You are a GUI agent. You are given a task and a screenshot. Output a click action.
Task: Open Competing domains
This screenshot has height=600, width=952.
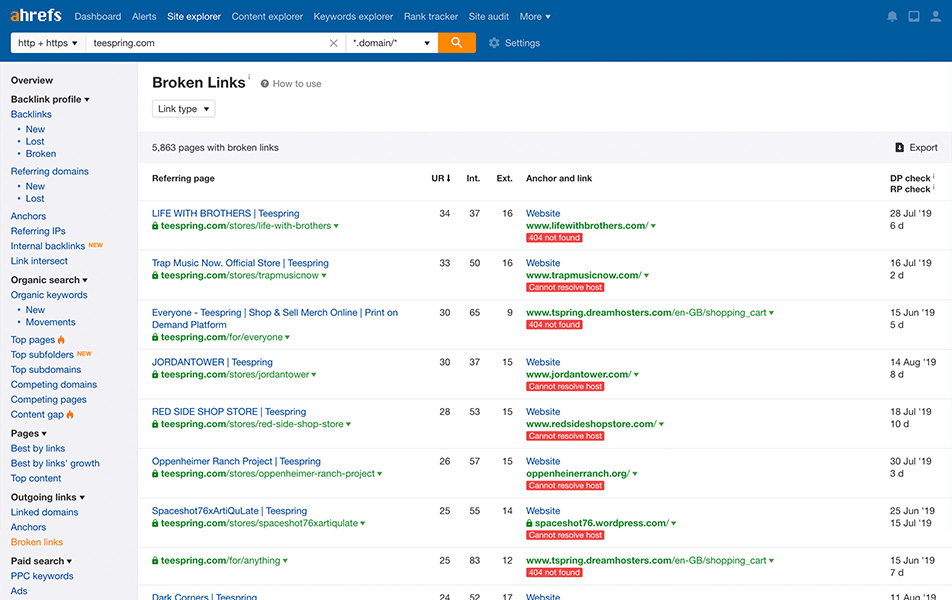(x=53, y=384)
